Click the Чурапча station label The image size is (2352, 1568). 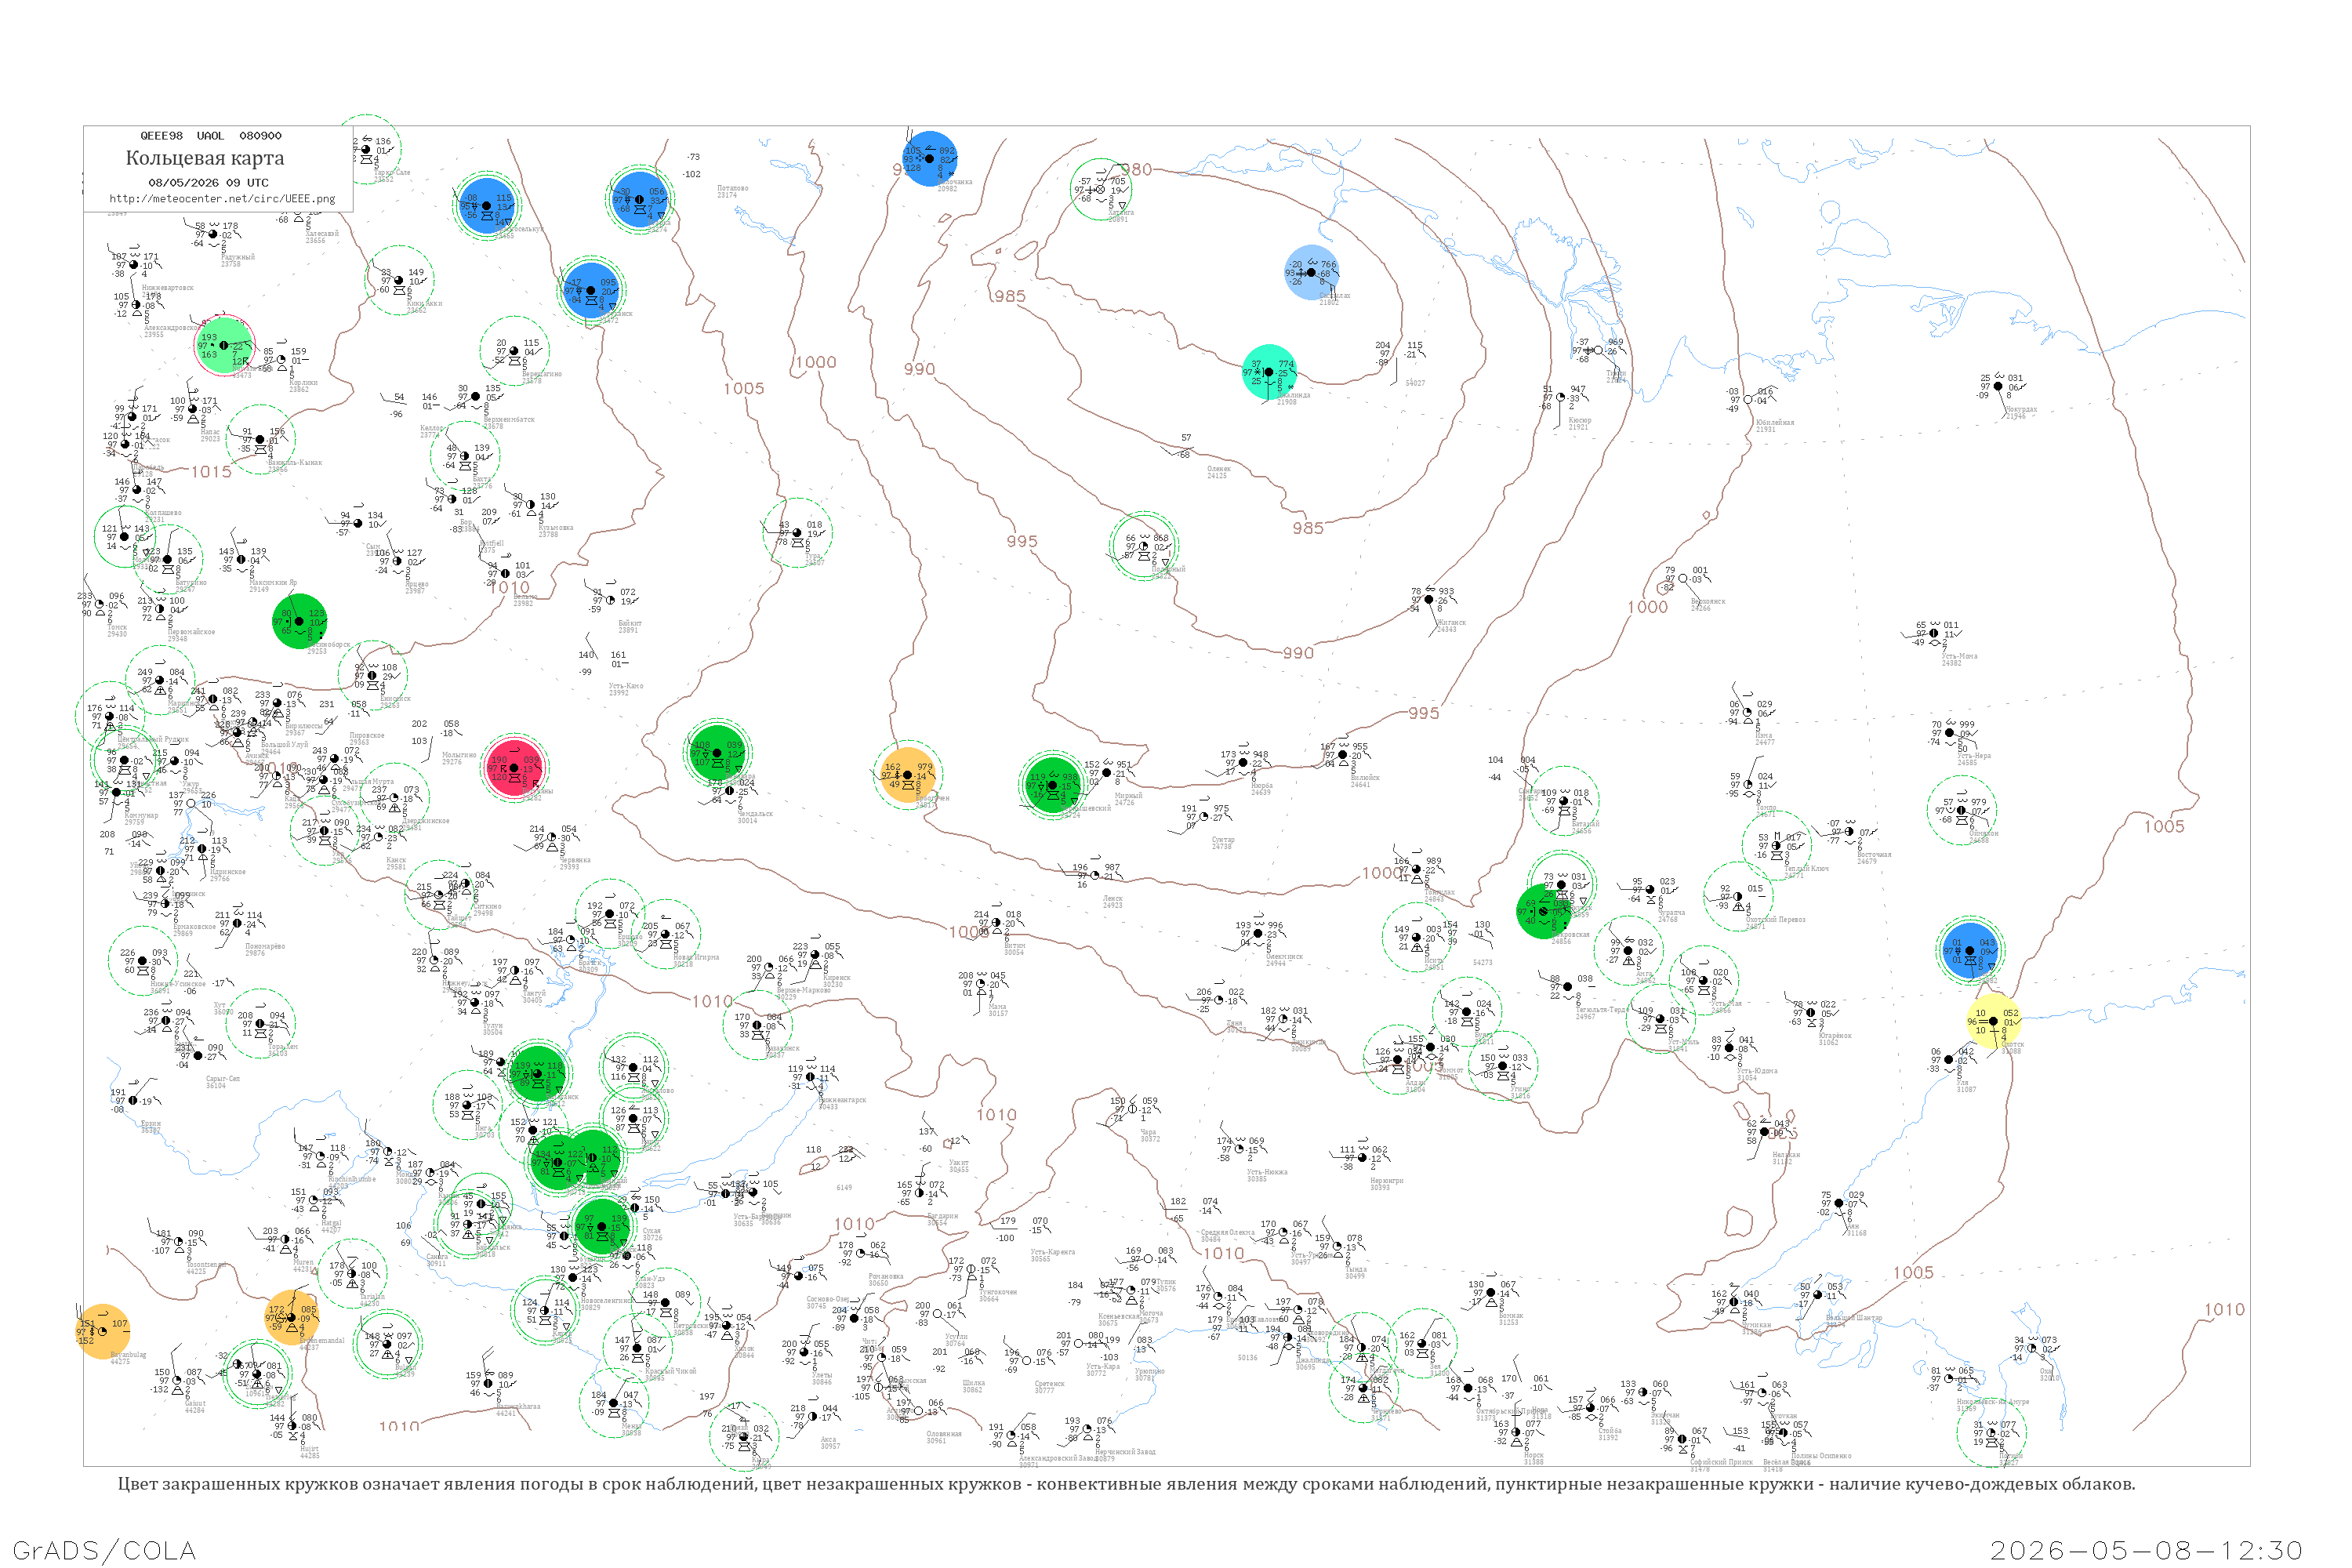[1671, 913]
